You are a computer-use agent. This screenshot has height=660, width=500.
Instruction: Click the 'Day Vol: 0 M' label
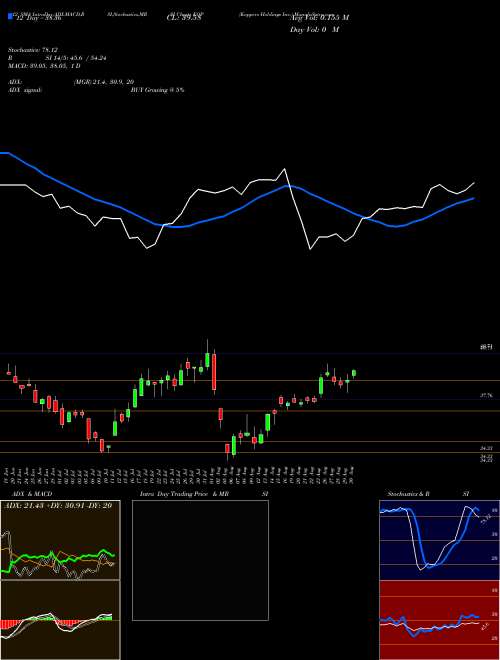point(314,30)
